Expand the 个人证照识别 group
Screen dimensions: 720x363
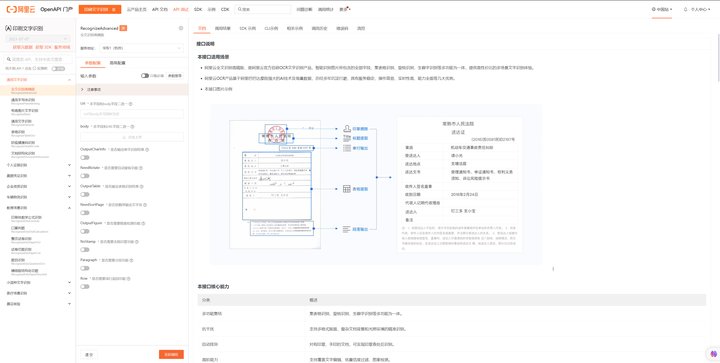click(x=37, y=165)
